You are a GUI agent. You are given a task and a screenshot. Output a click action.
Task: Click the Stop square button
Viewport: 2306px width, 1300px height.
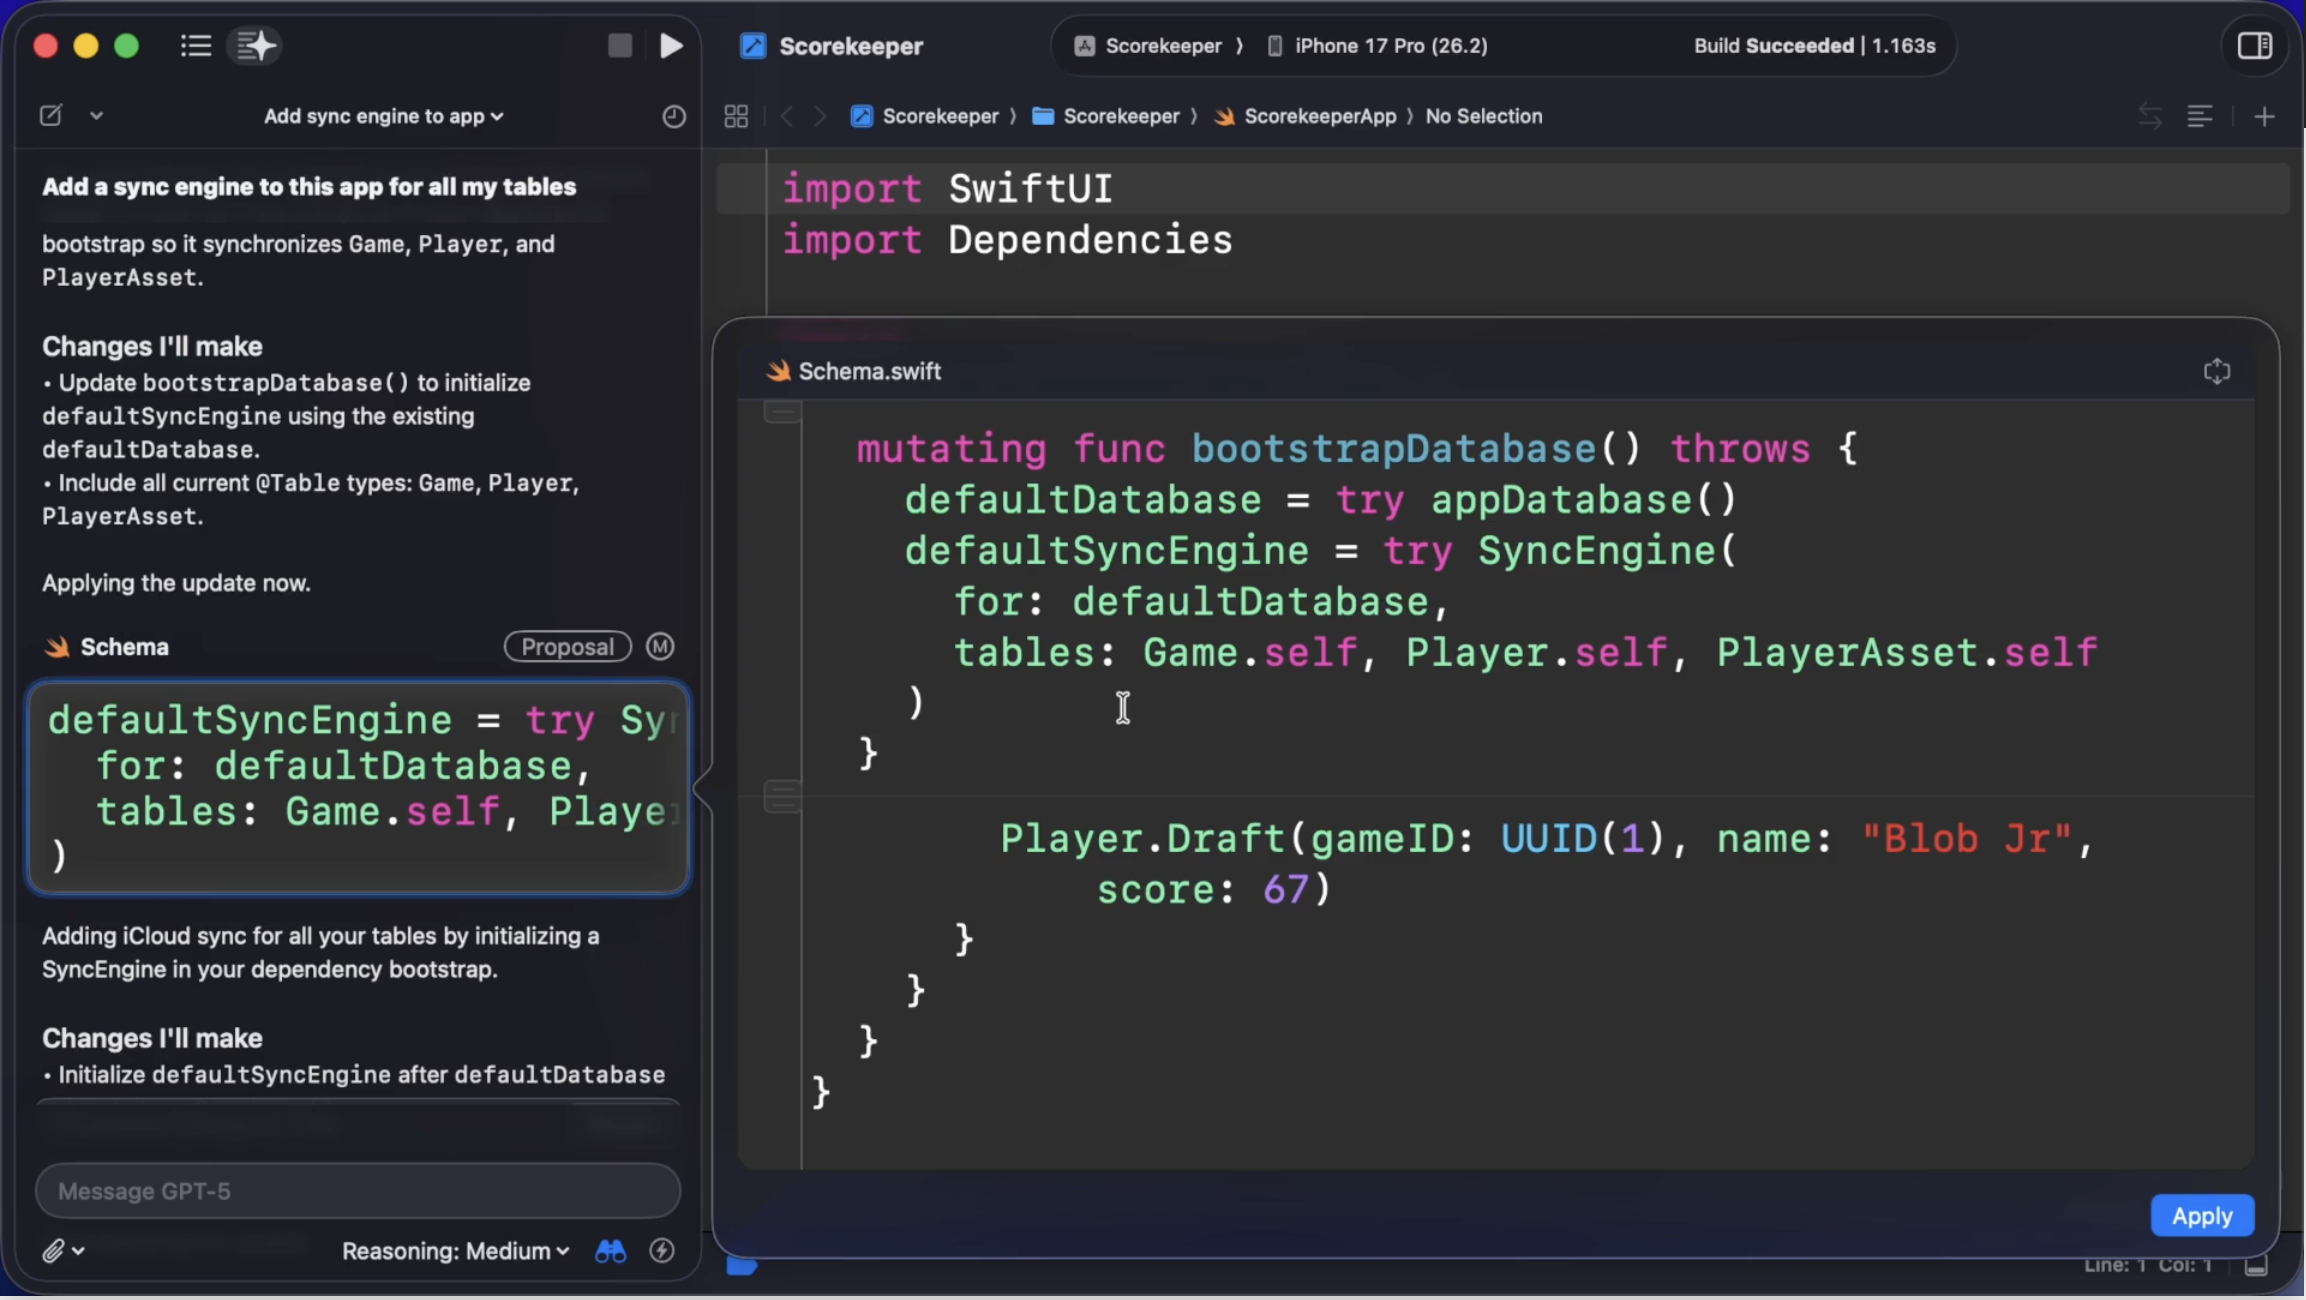click(x=620, y=46)
